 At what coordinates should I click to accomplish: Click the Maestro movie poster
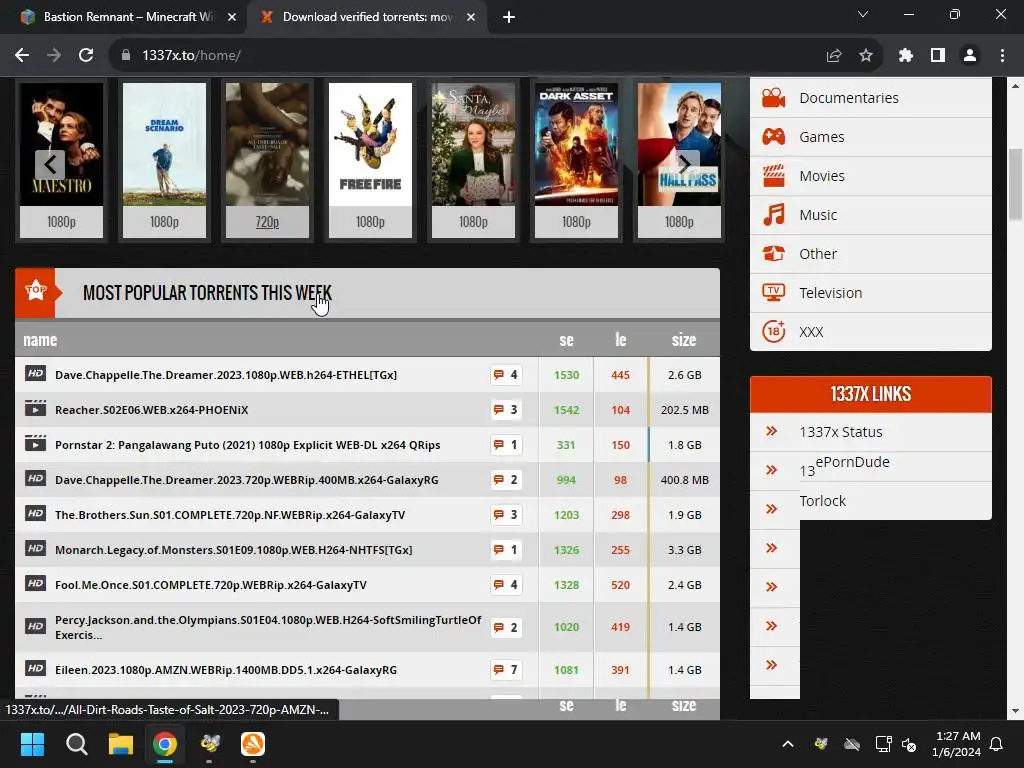point(61,144)
